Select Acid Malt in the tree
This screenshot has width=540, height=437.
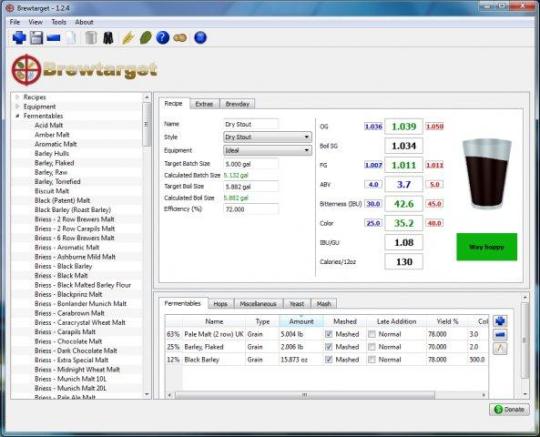click(x=49, y=125)
